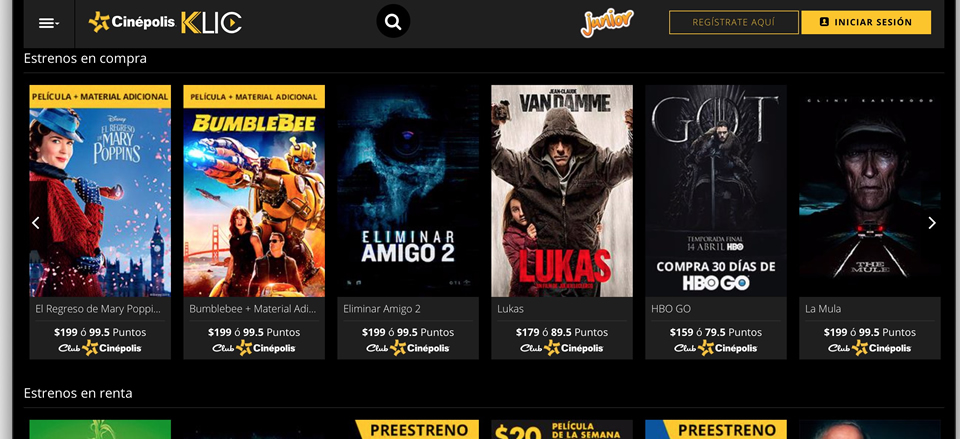The width and height of the screenshot is (960, 439).
Task: Open the Mary Poppins movie poster
Action: click(x=100, y=191)
